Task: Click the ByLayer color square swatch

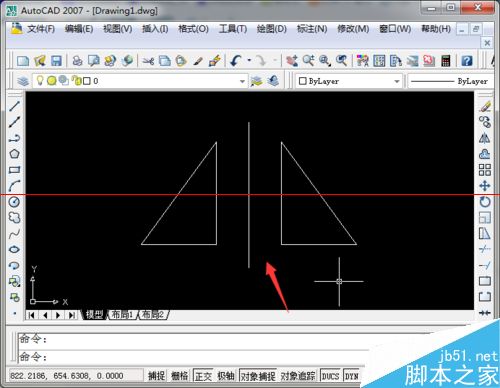Action: [302, 81]
